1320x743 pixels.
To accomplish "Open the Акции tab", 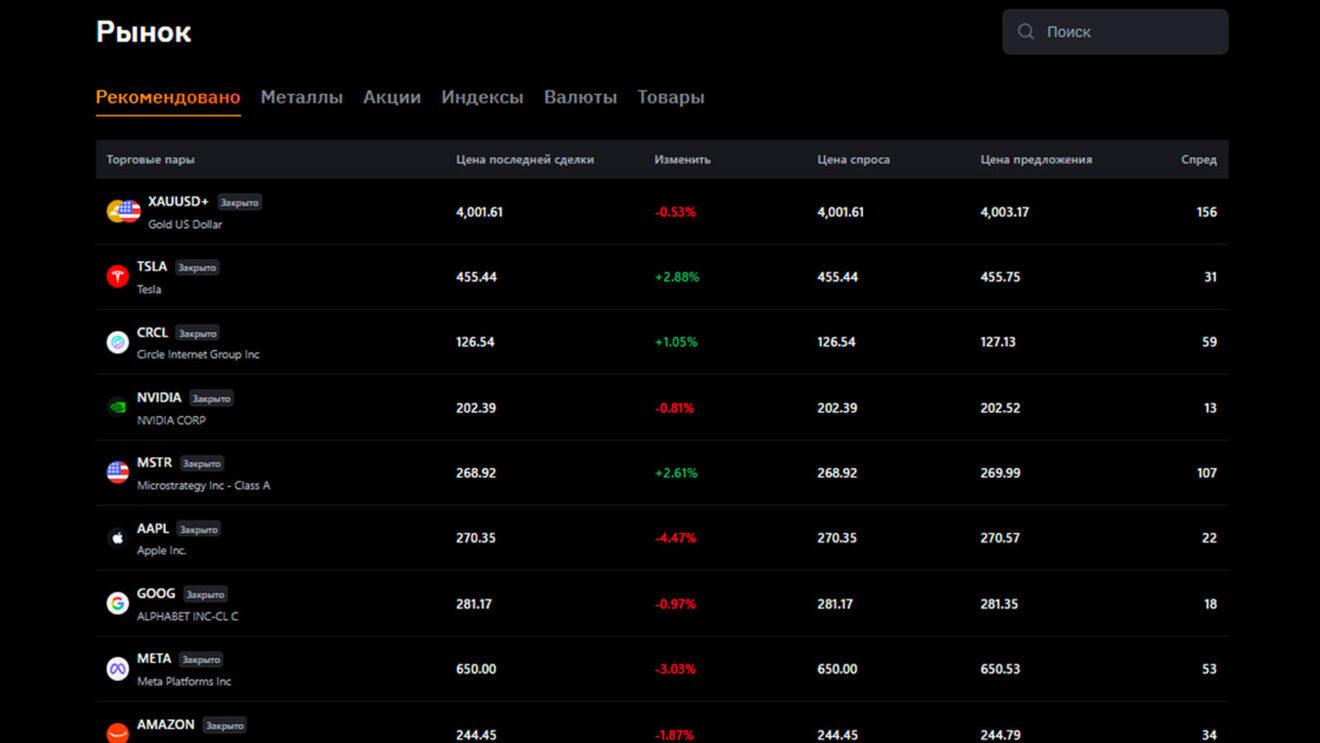I will tap(391, 97).
